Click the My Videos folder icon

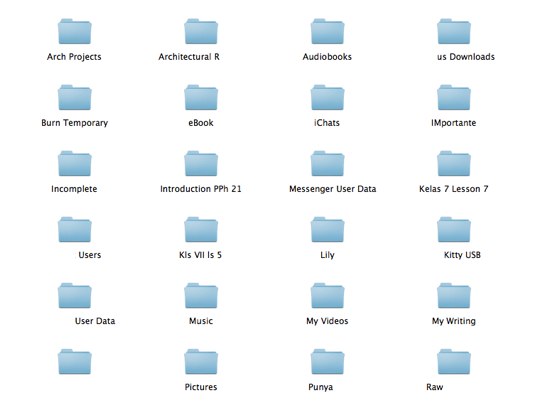(327, 296)
